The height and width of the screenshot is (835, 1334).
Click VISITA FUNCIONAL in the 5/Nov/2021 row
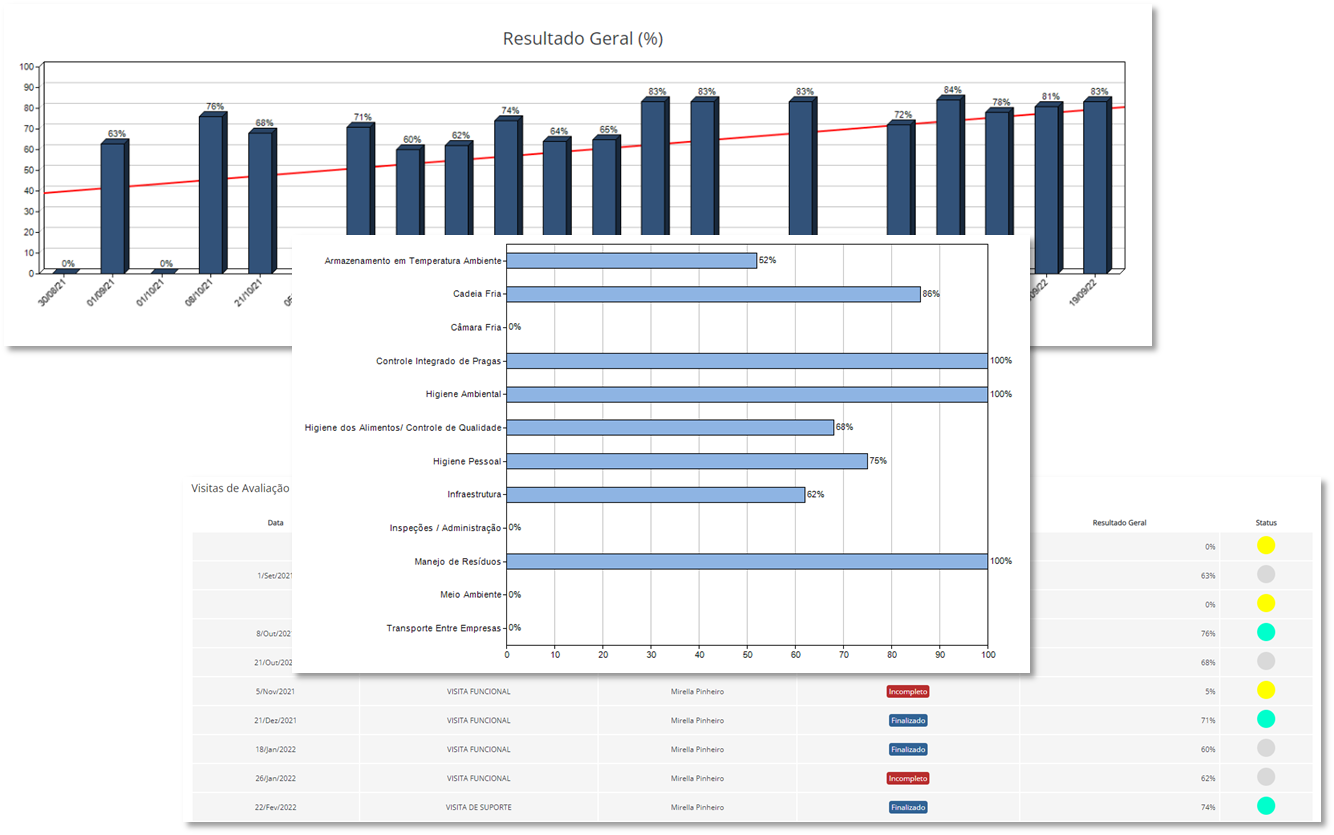click(x=478, y=691)
